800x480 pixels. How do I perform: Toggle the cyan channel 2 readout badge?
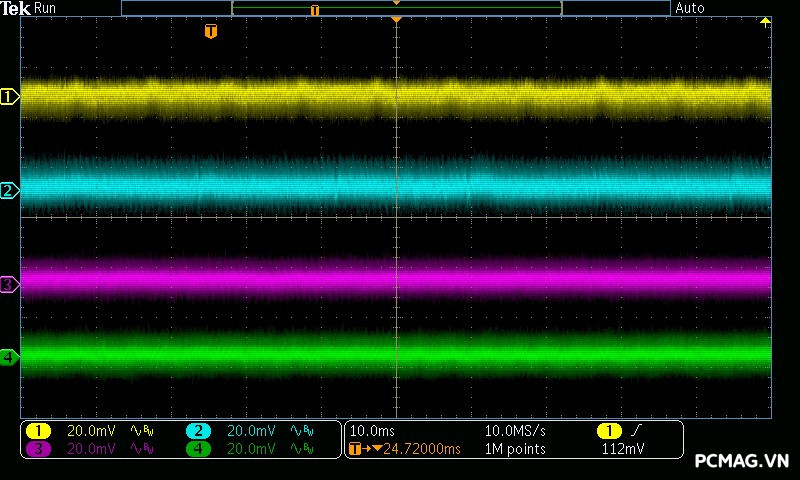tap(199, 431)
